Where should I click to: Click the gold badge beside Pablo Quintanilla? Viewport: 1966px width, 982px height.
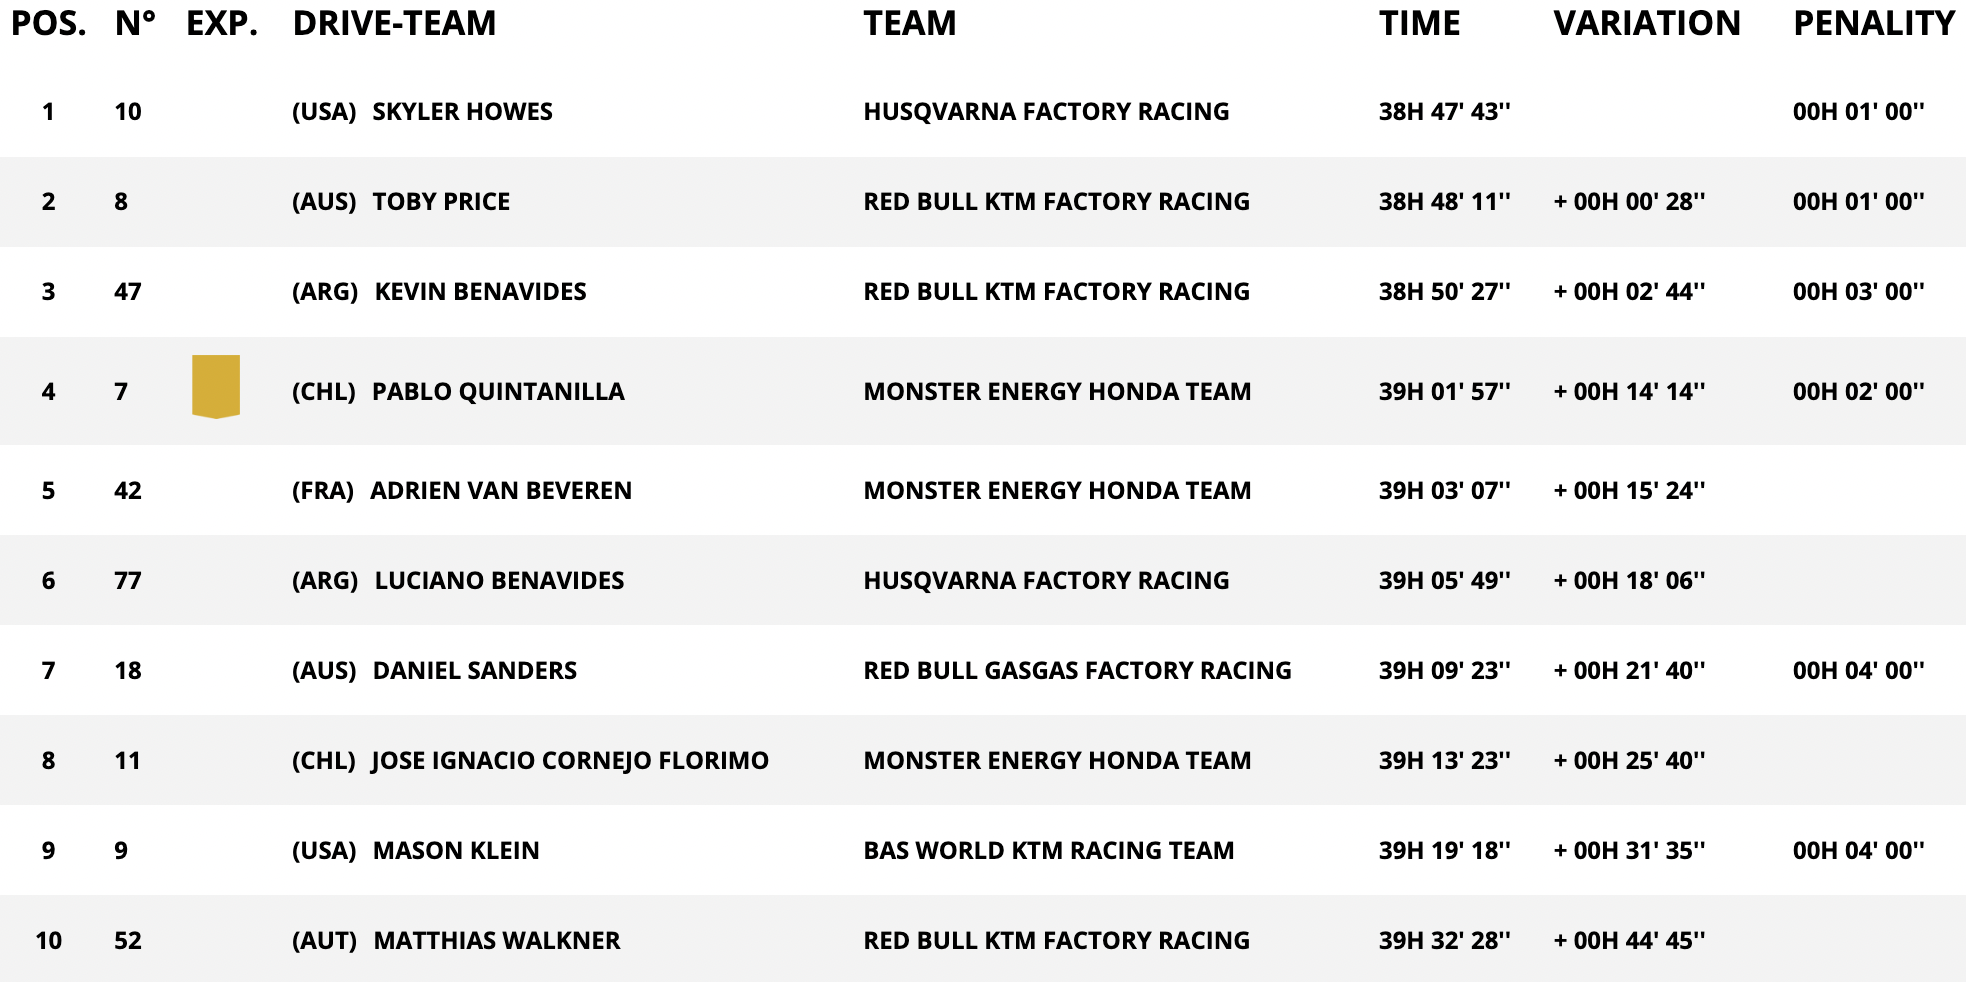(x=216, y=386)
